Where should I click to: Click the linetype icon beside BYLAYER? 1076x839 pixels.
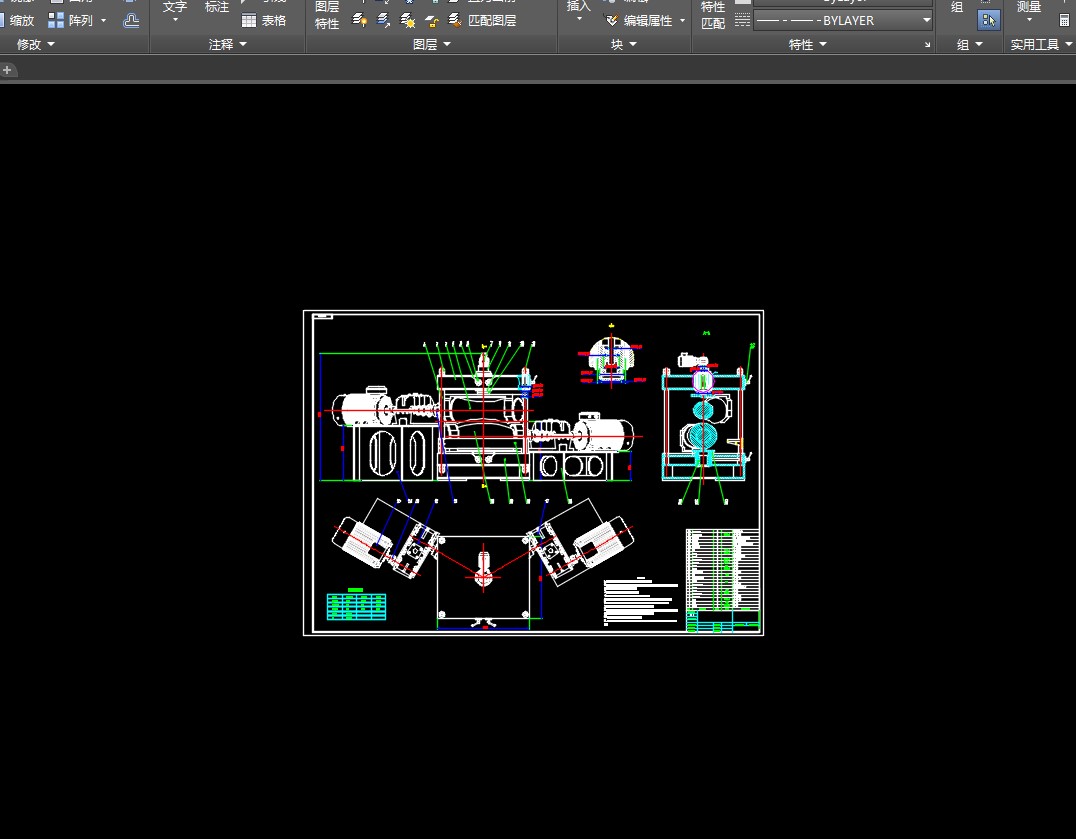(x=742, y=21)
